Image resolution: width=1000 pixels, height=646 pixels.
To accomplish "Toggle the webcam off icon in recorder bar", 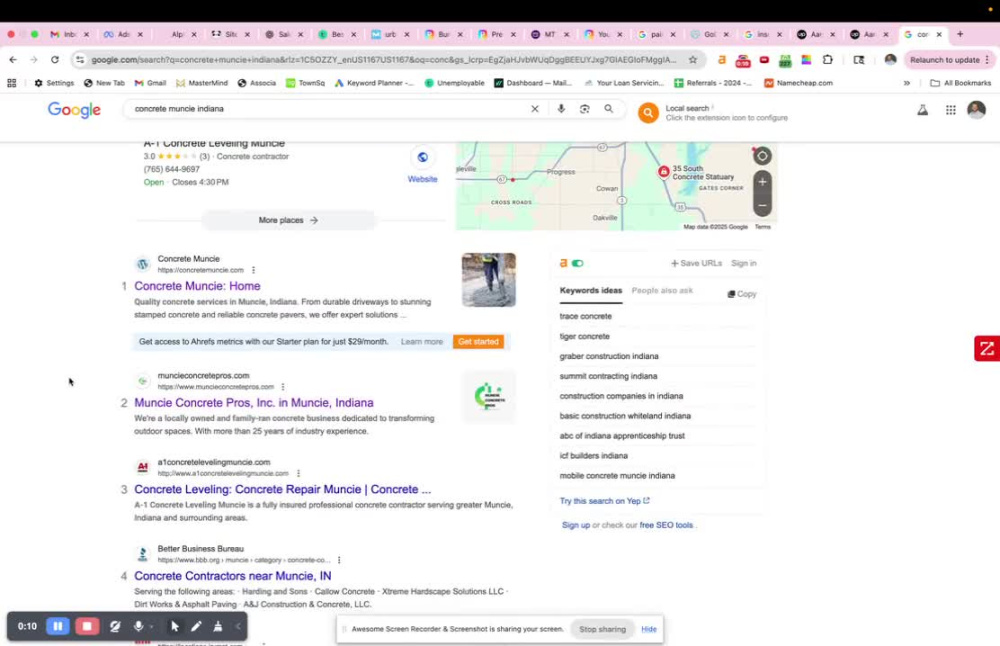I will (115, 626).
